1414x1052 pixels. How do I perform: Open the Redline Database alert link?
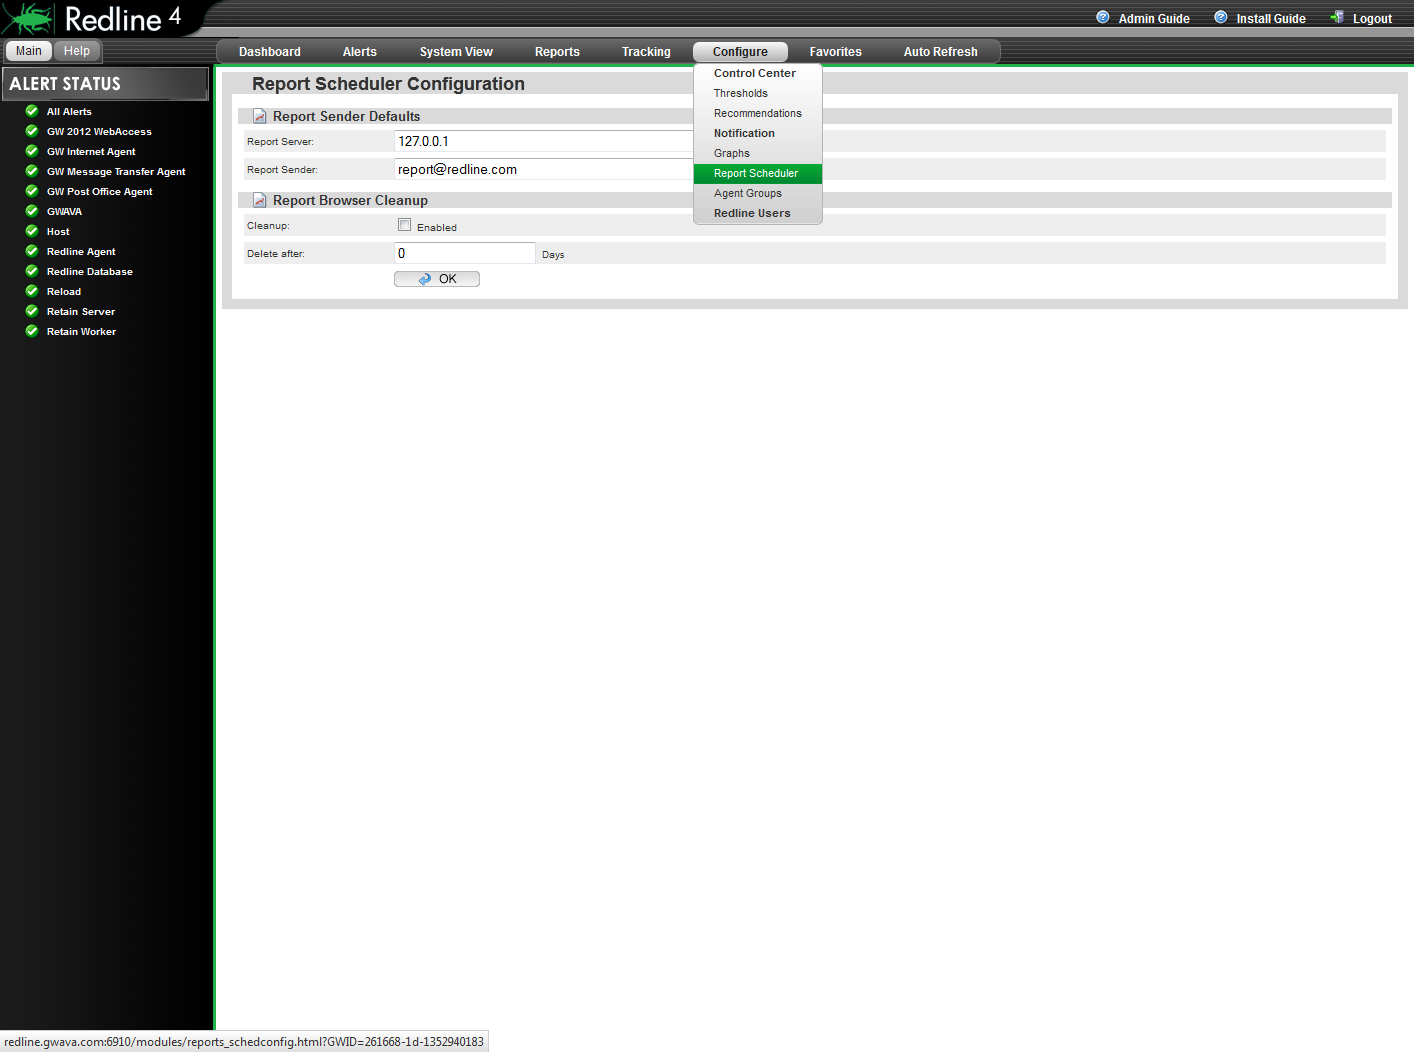coord(90,272)
